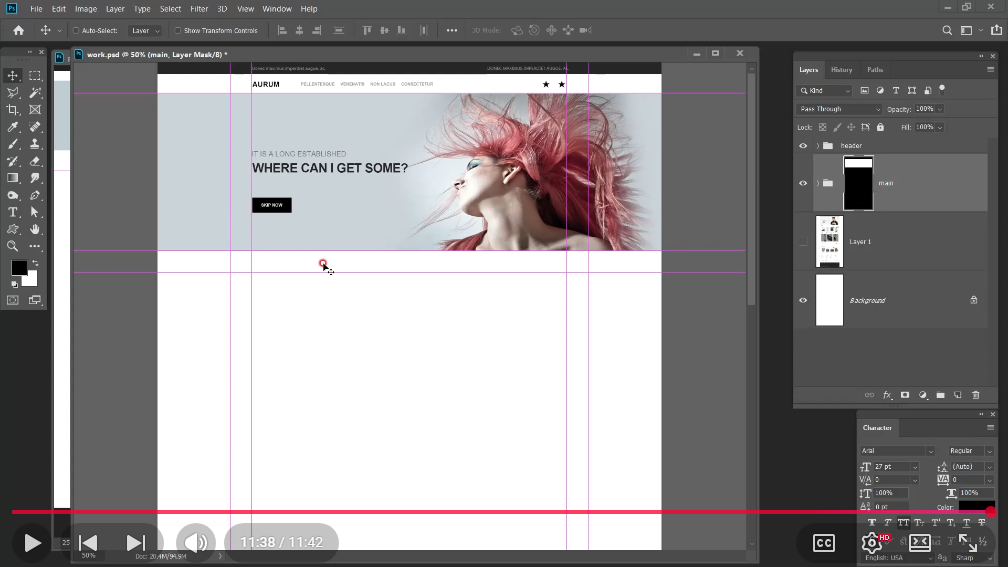Open the Auto-Select Layer dropdown
Image resolution: width=1008 pixels, height=567 pixels.
(x=145, y=30)
